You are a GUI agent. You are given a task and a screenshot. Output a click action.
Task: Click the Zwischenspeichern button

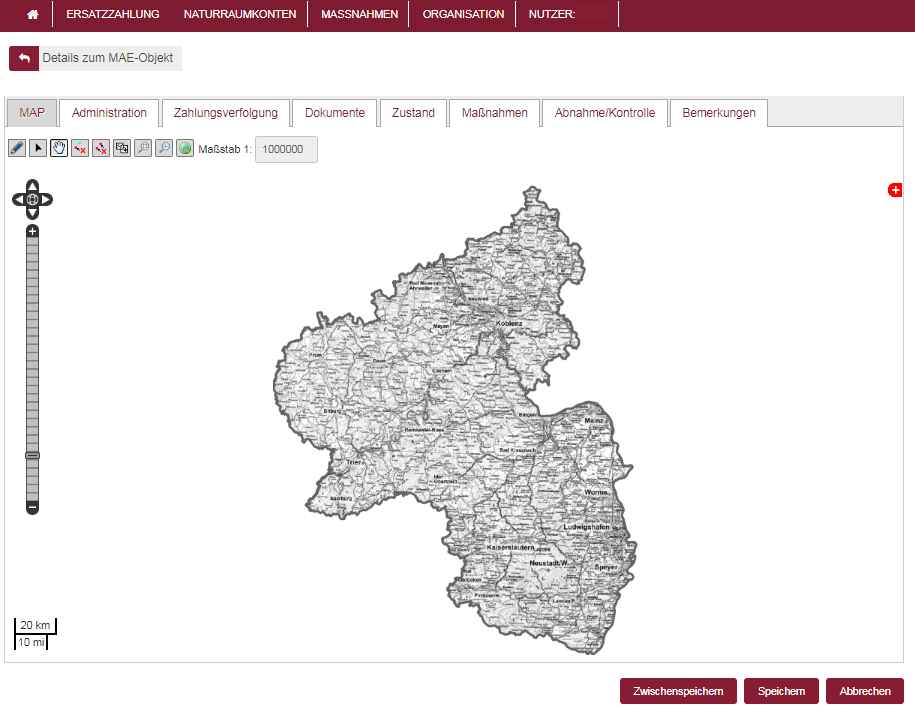(678, 691)
